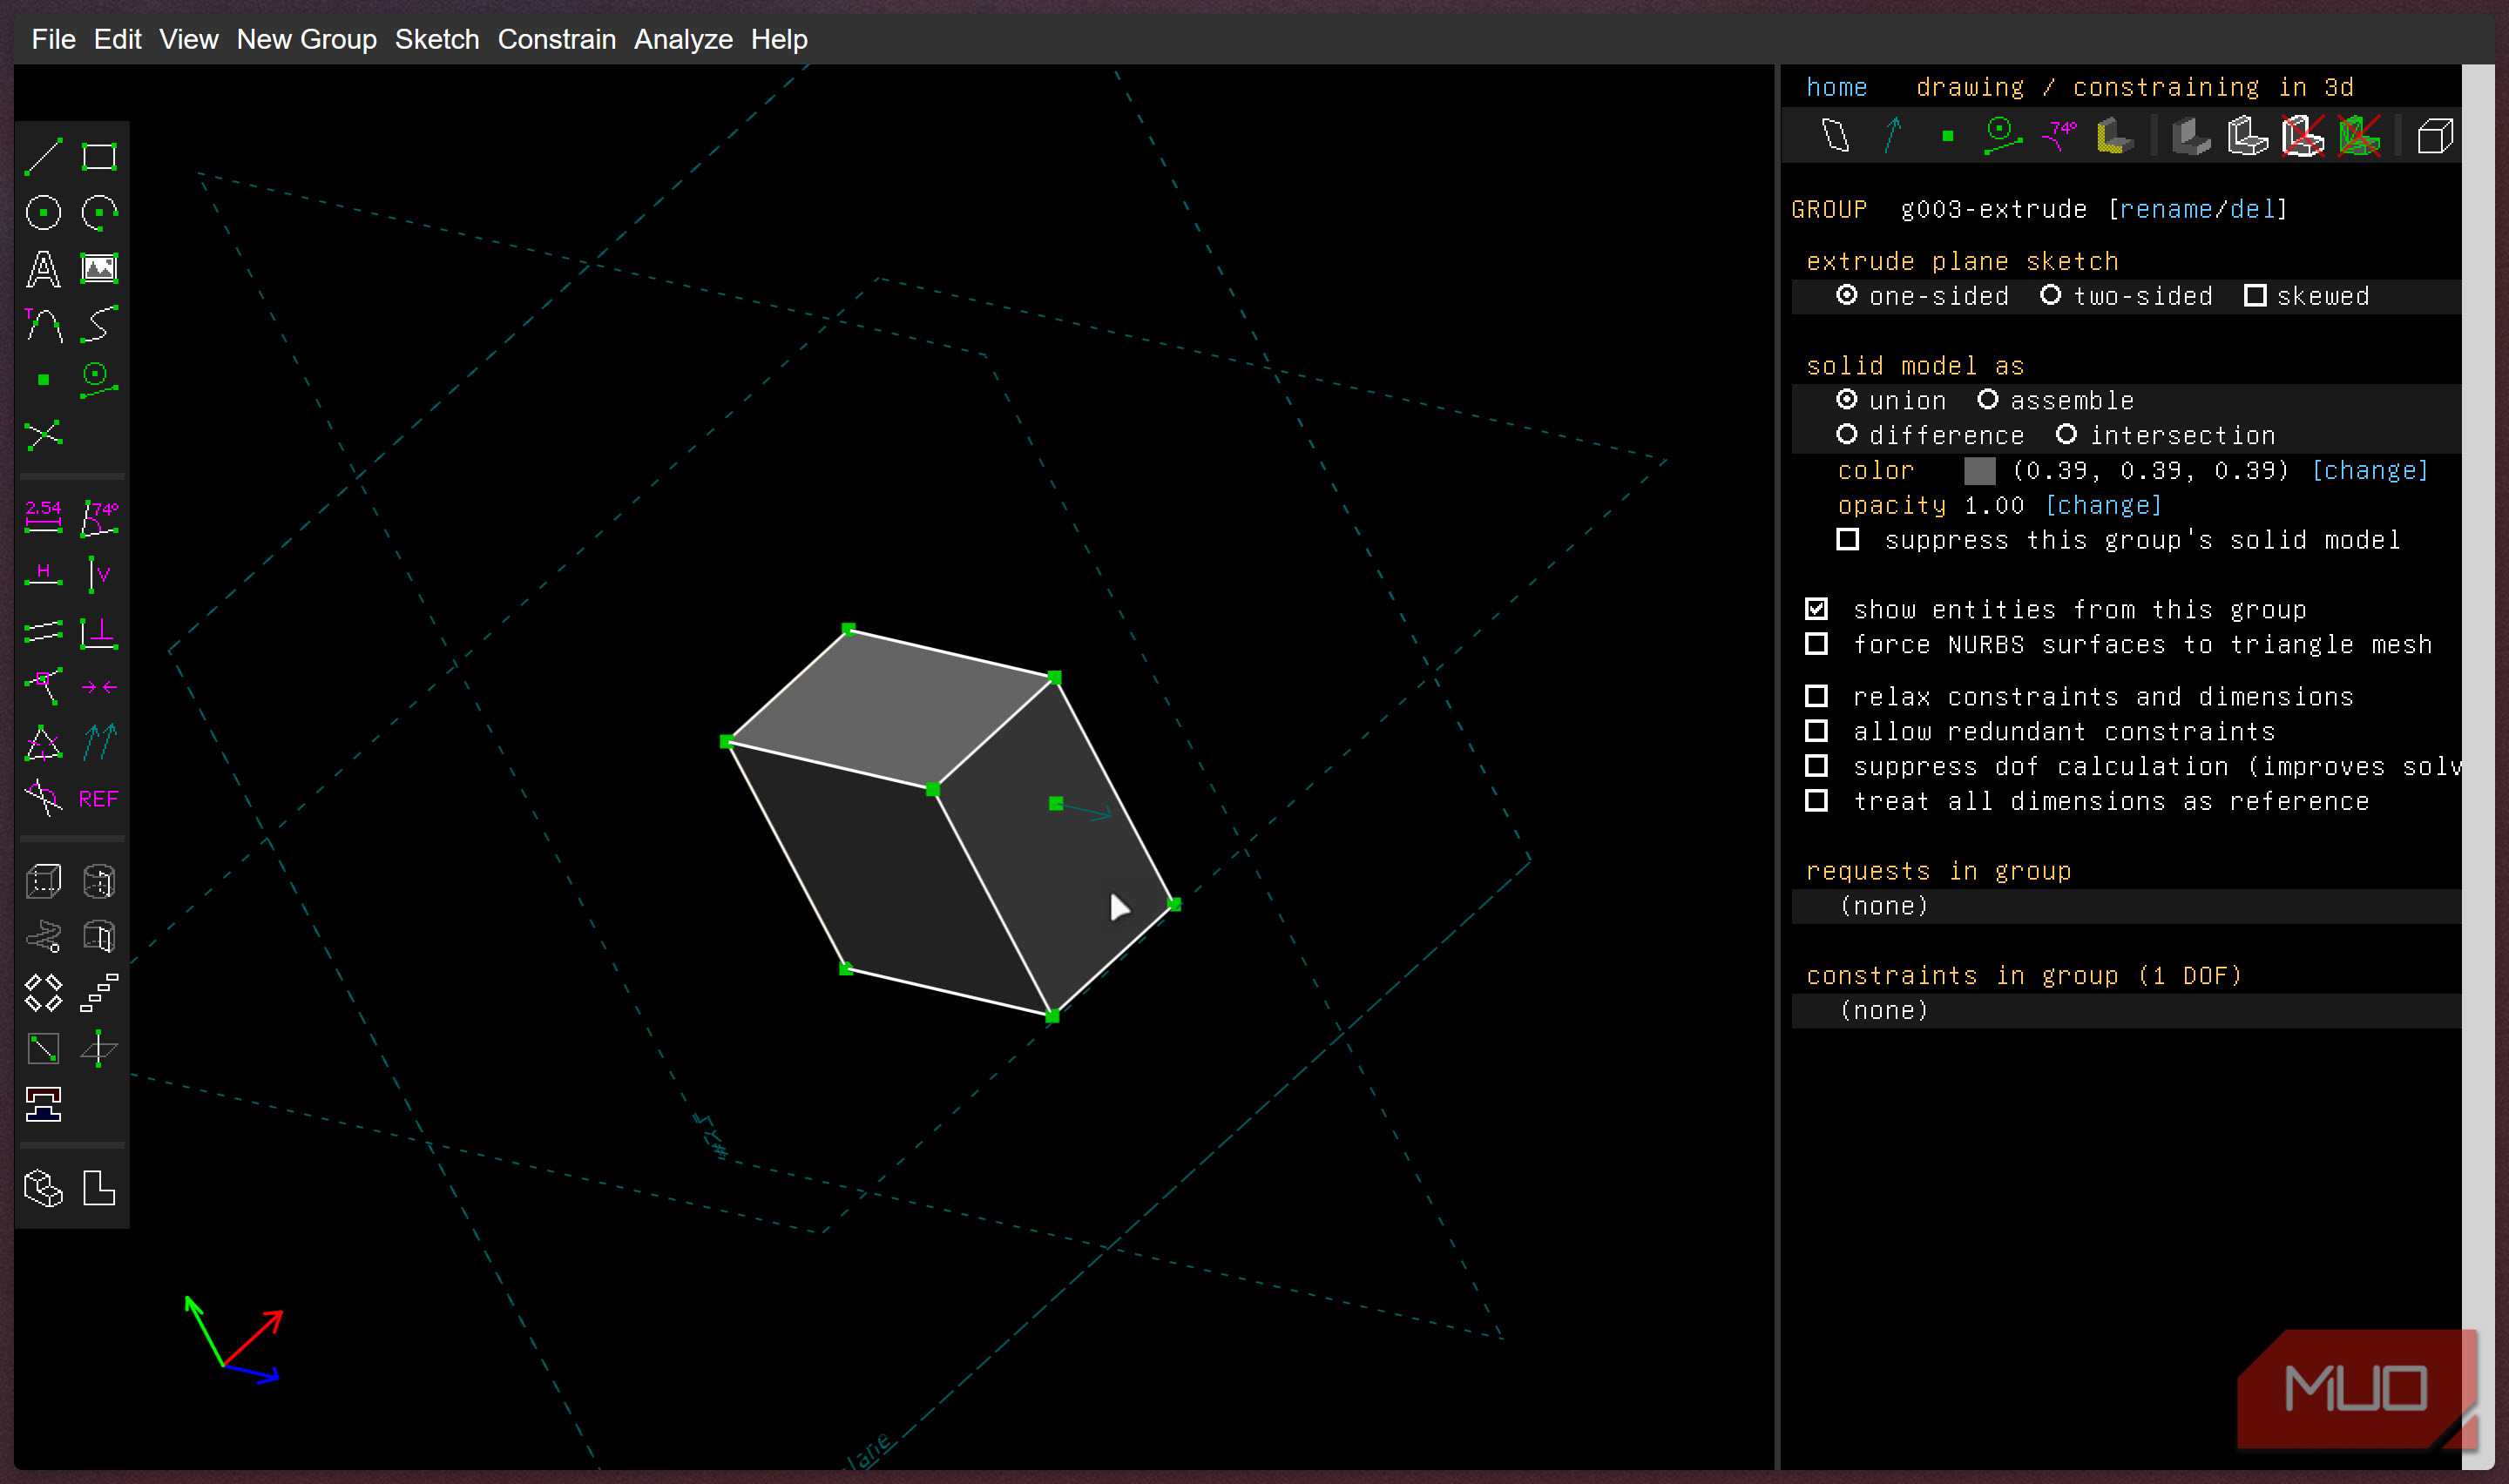This screenshot has width=2509, height=1484.
Task: Select the tangent arc at point tool
Action: point(43,324)
